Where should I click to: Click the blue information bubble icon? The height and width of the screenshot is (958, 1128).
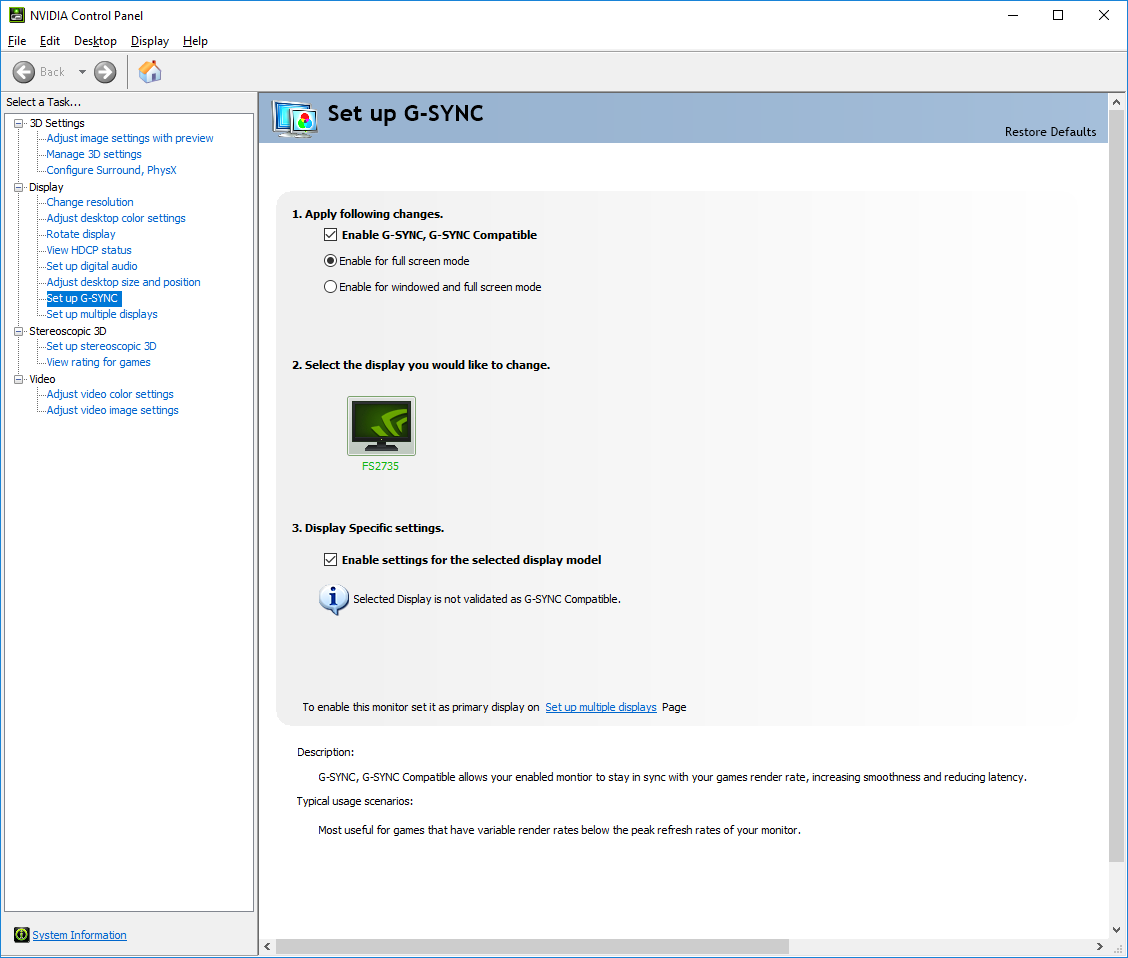334,599
